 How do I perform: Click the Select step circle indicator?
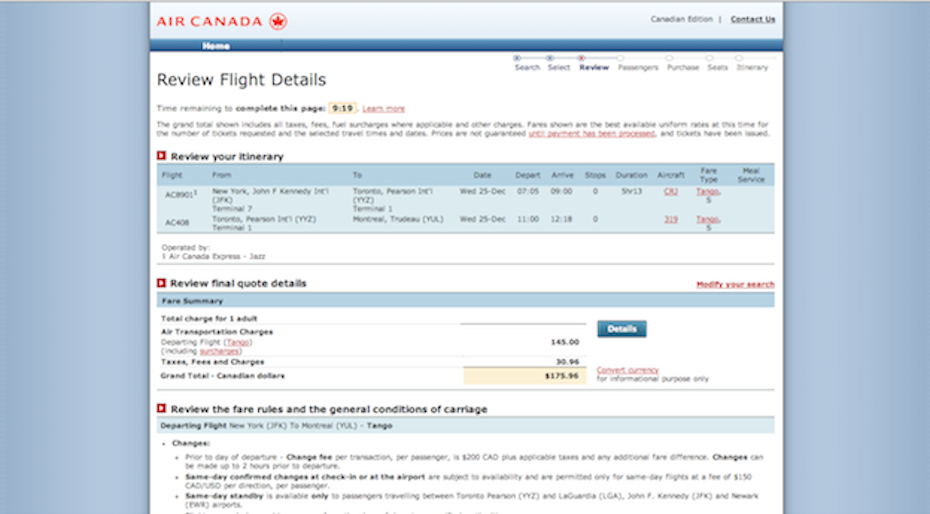pos(550,58)
